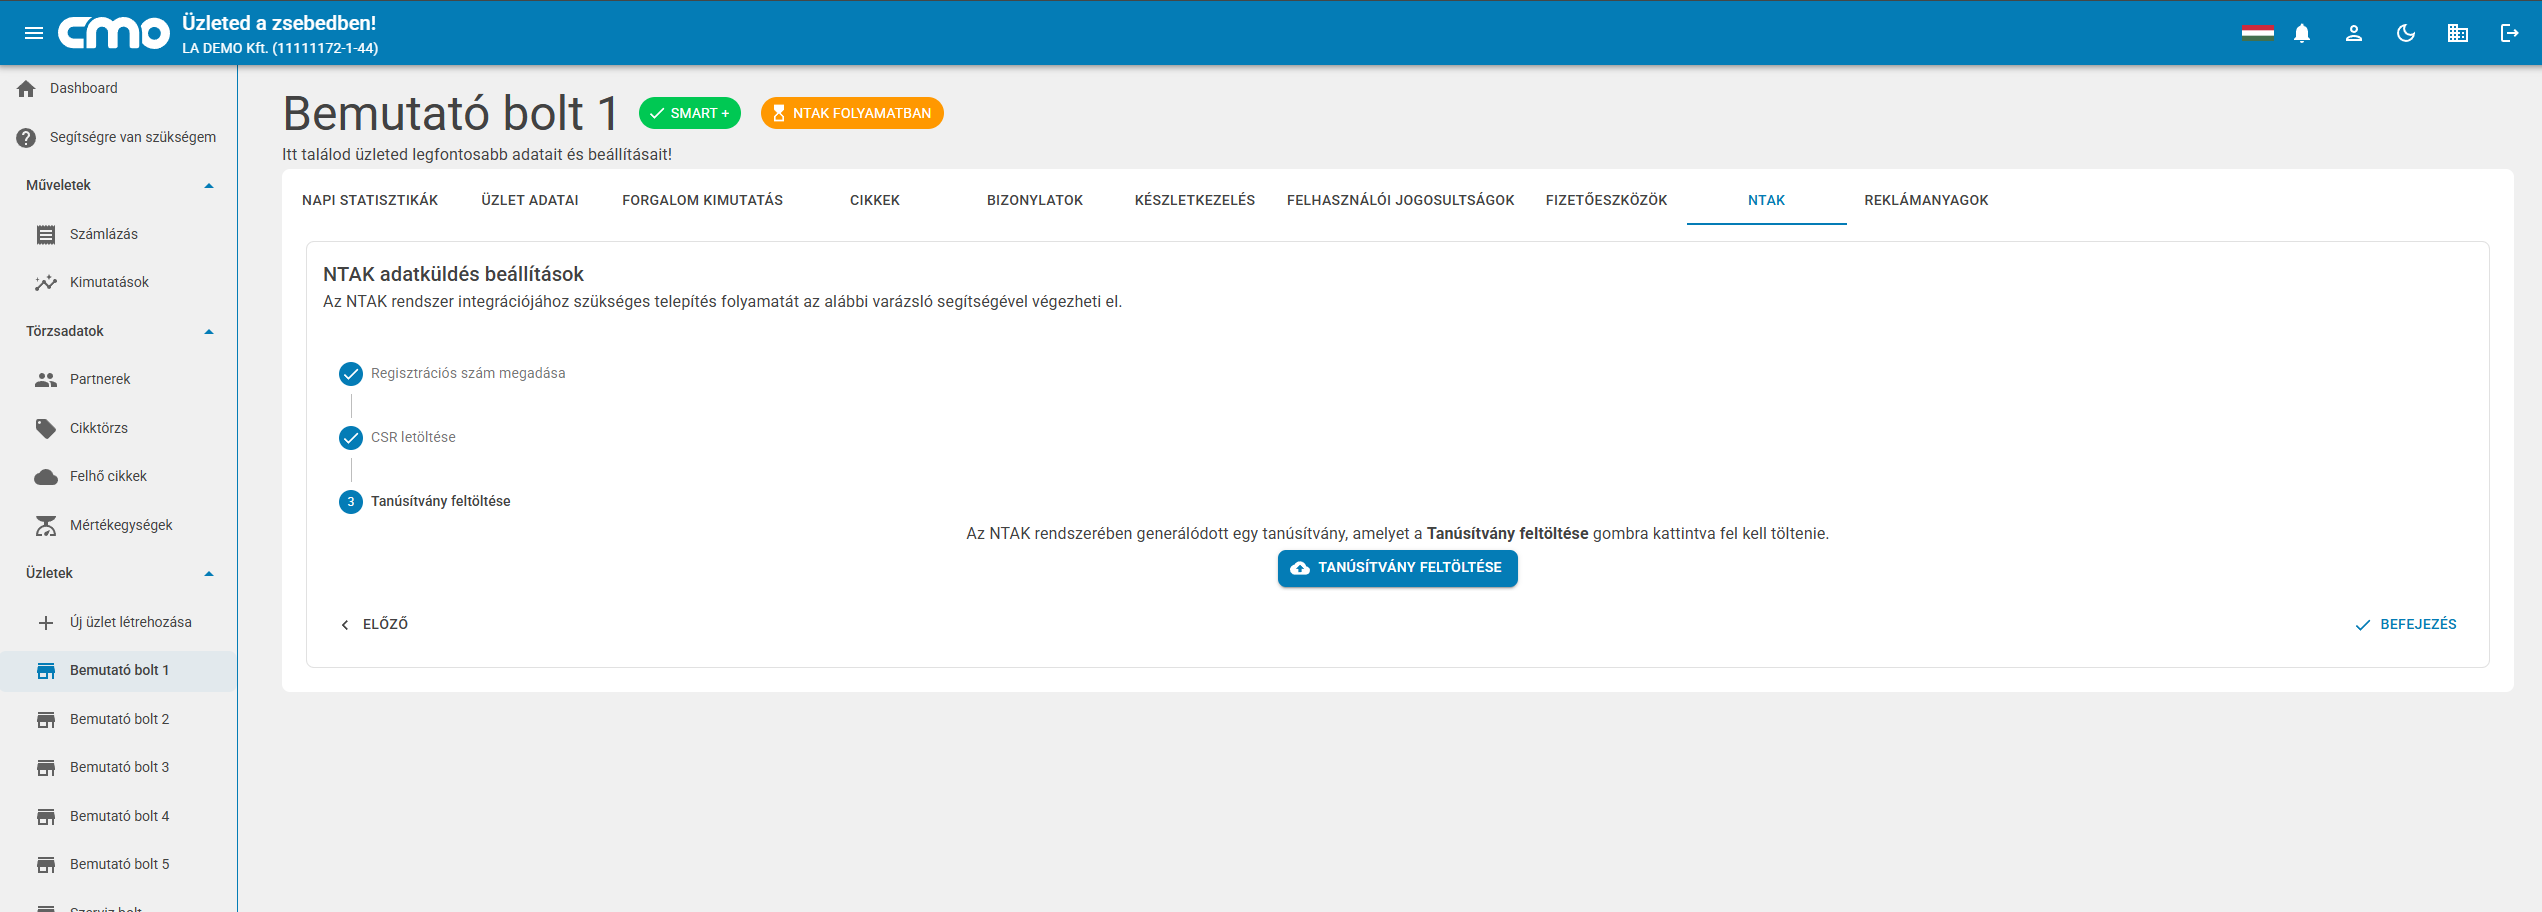Open Kimutatások in sidebar
The image size is (2542, 912).
[x=118, y=283]
